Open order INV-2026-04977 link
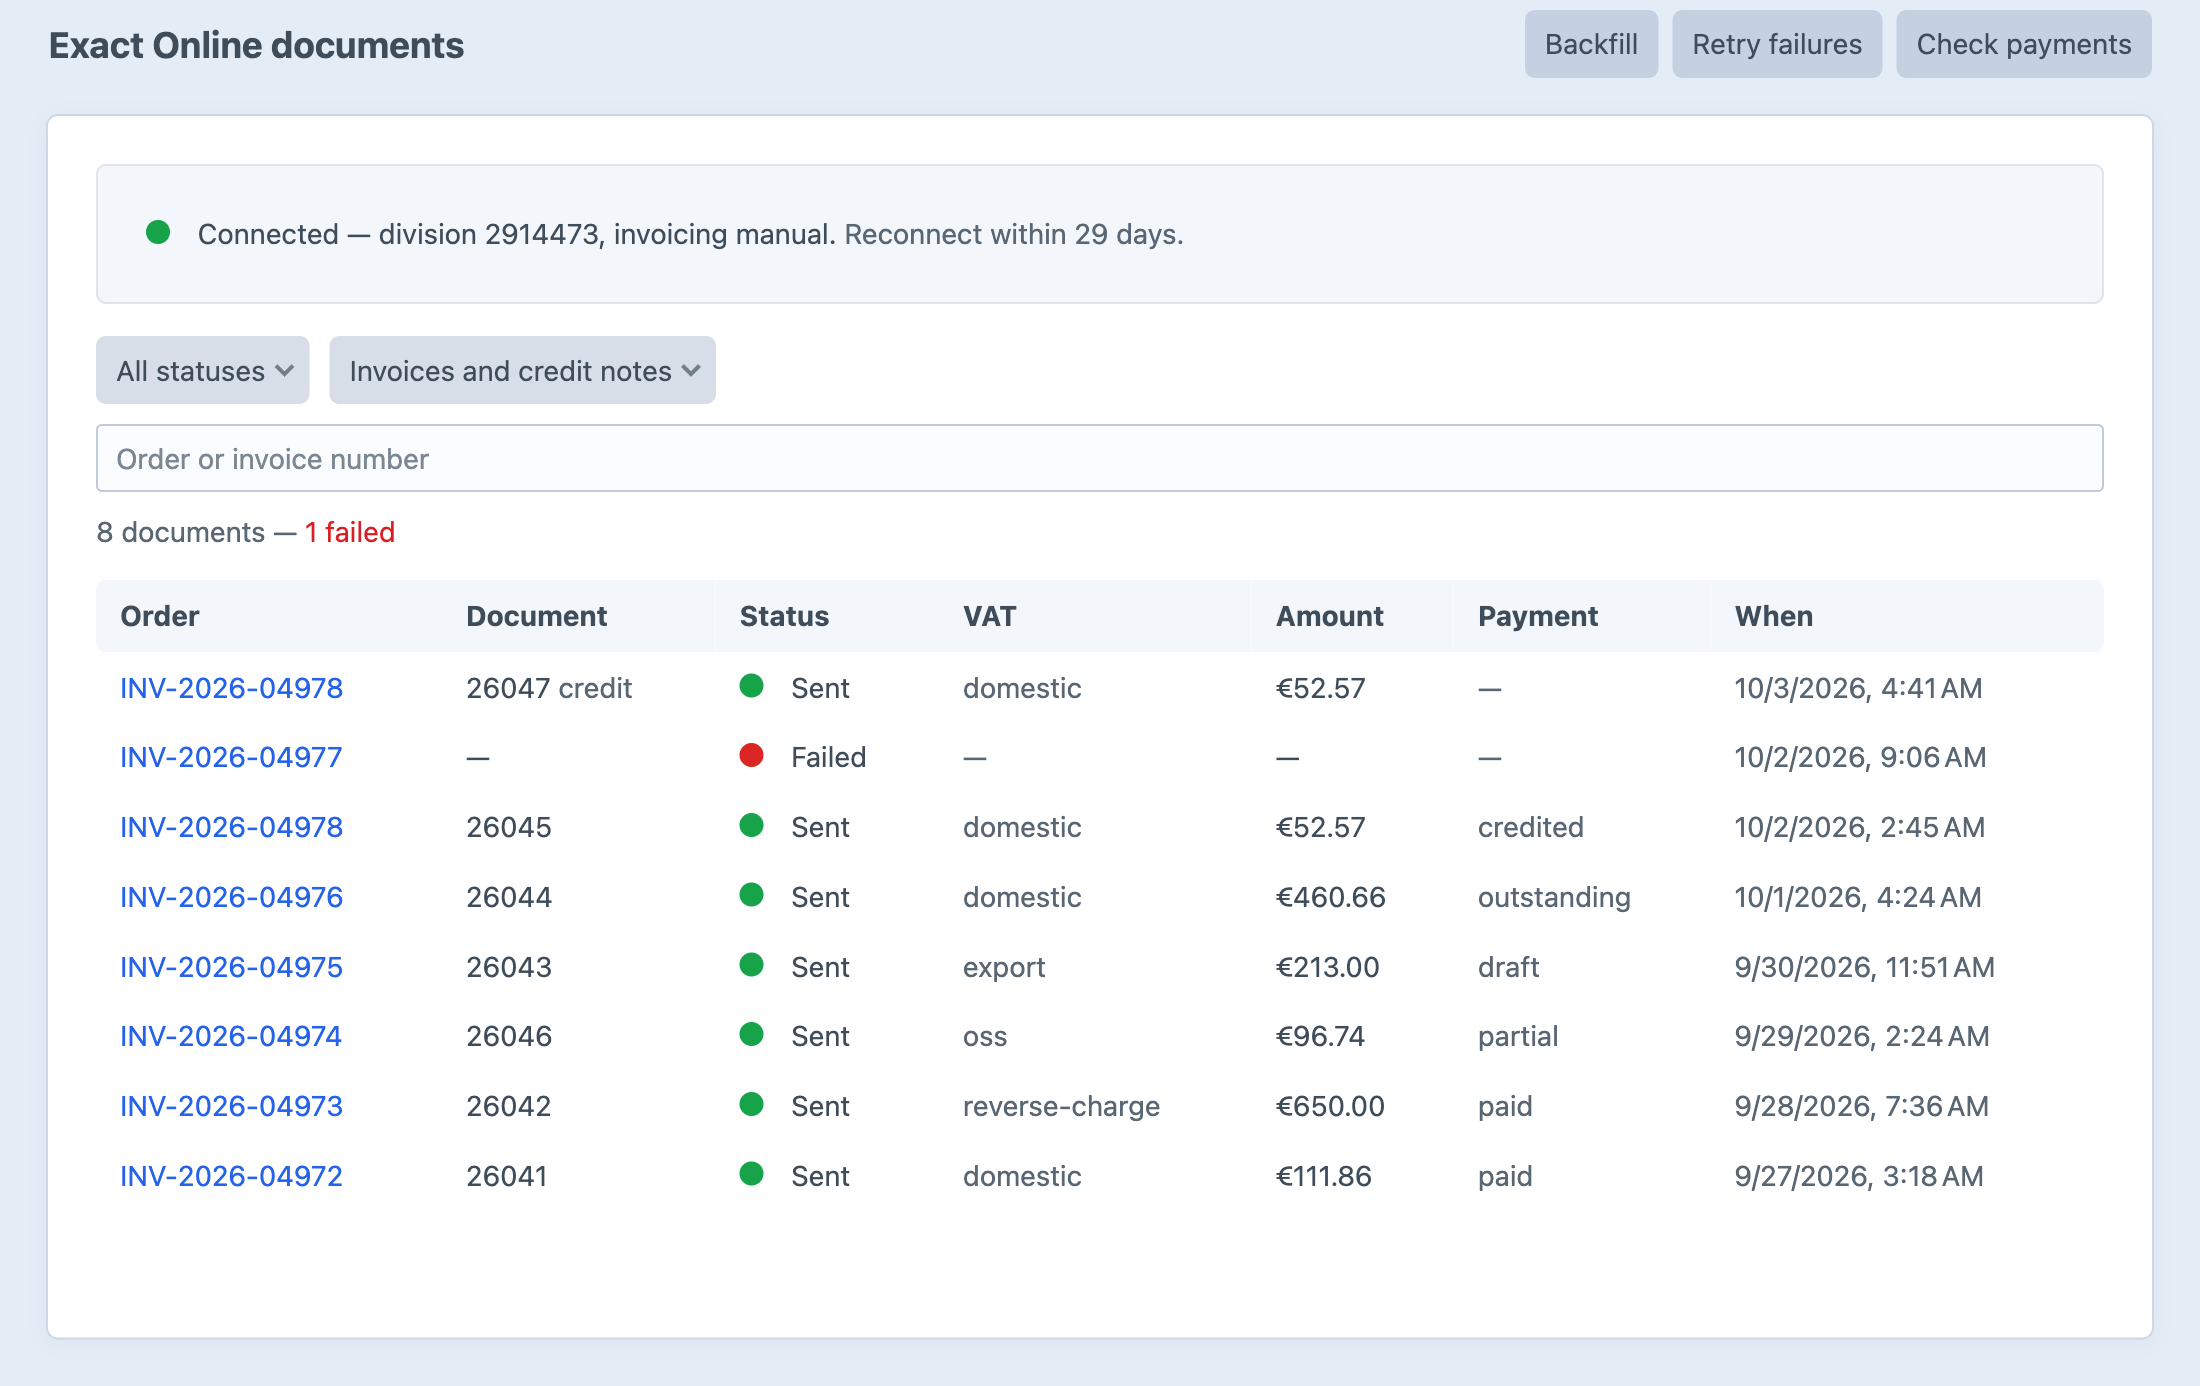Screen dimensions: 2200x1386 pyautogui.click(x=231, y=757)
